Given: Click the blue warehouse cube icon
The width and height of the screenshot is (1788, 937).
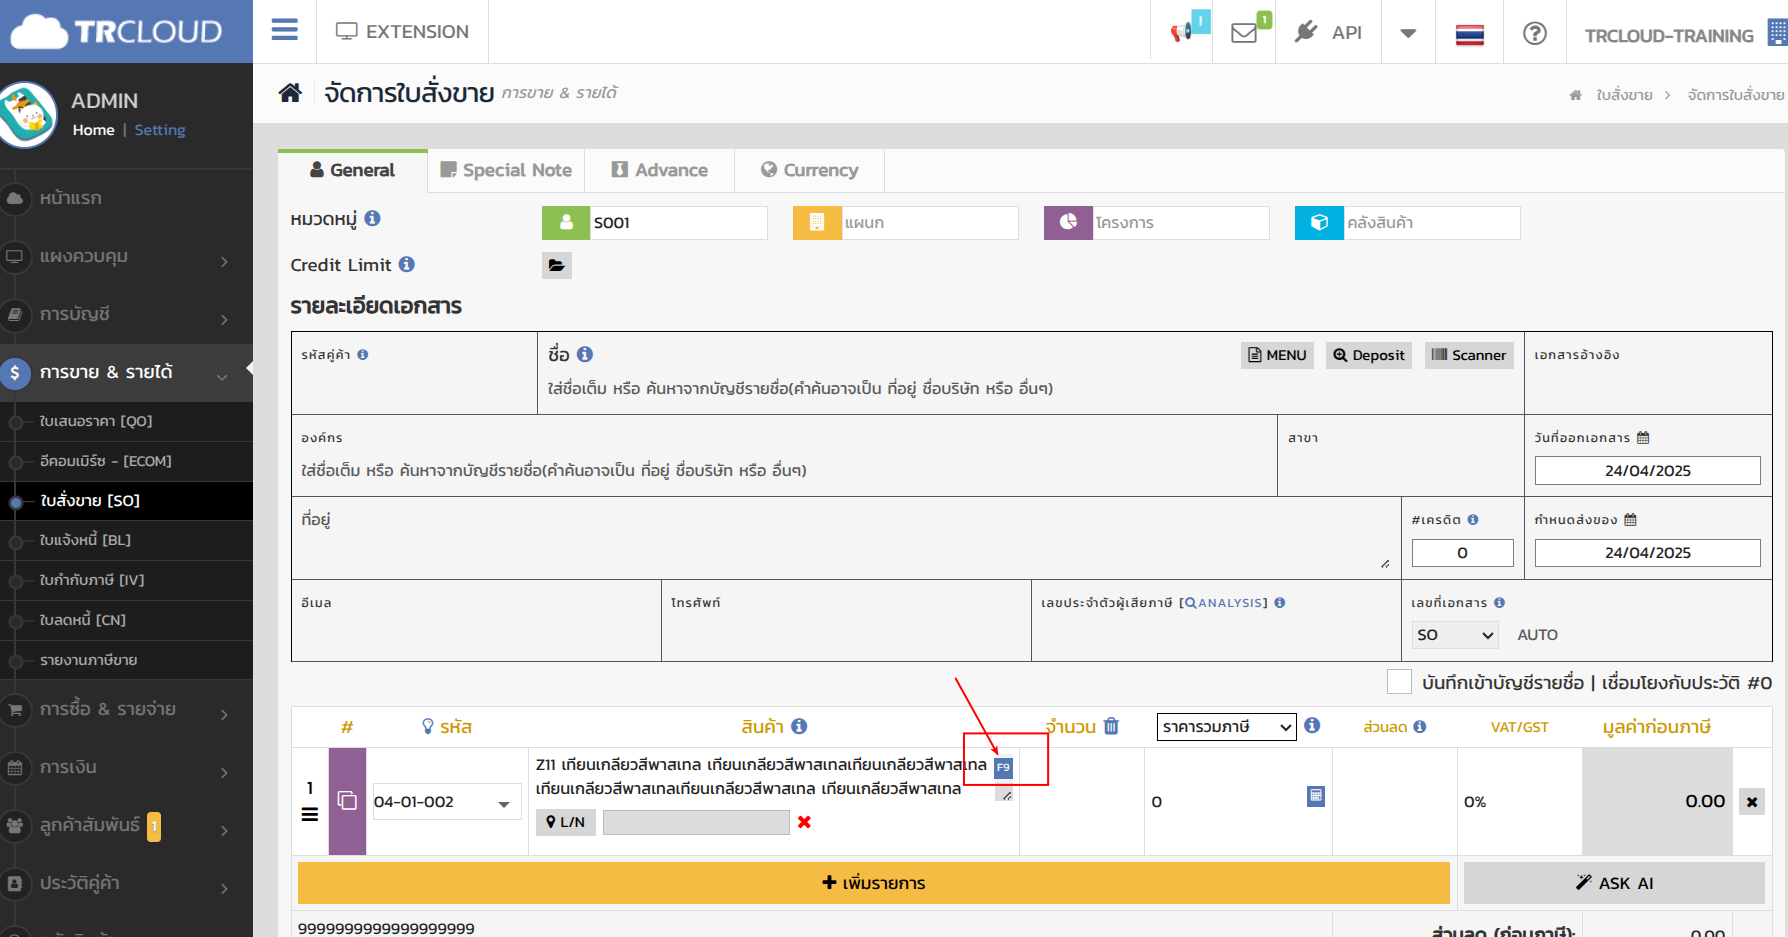Looking at the screenshot, I should pos(1319,223).
